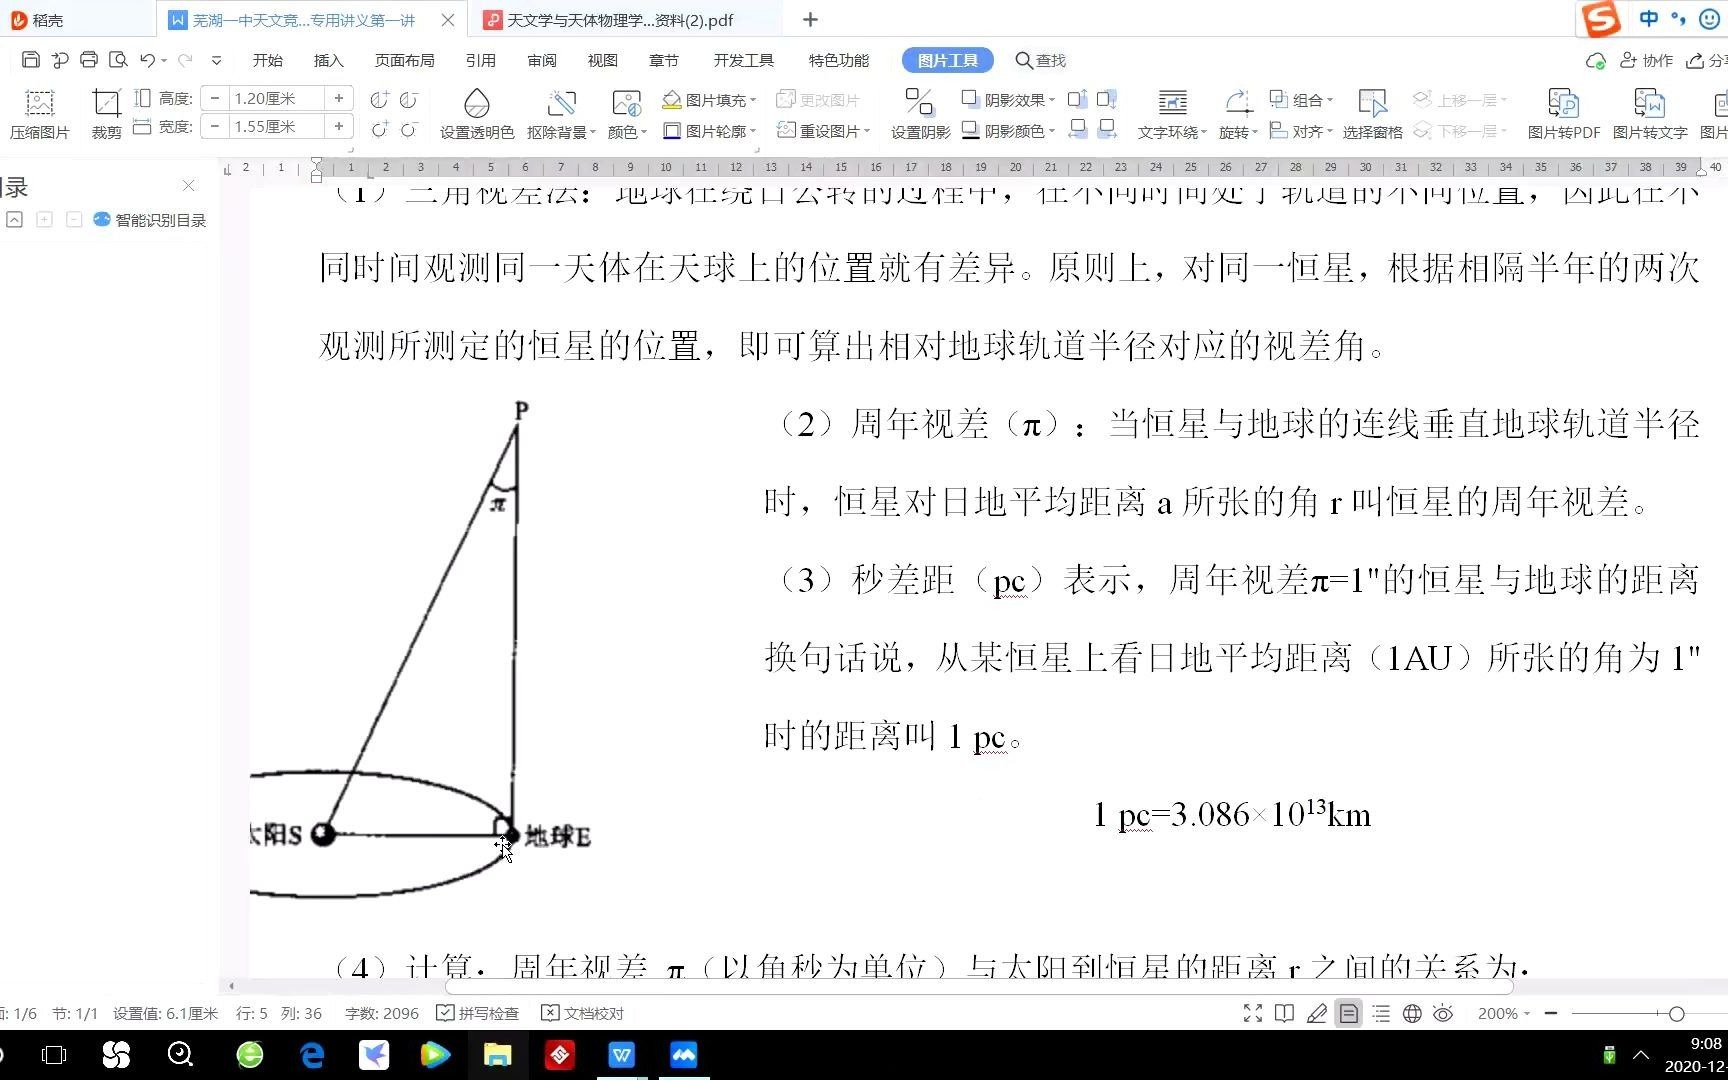The height and width of the screenshot is (1080, 1728).
Task: Click the cloud sync status icon
Action: coord(1596,61)
